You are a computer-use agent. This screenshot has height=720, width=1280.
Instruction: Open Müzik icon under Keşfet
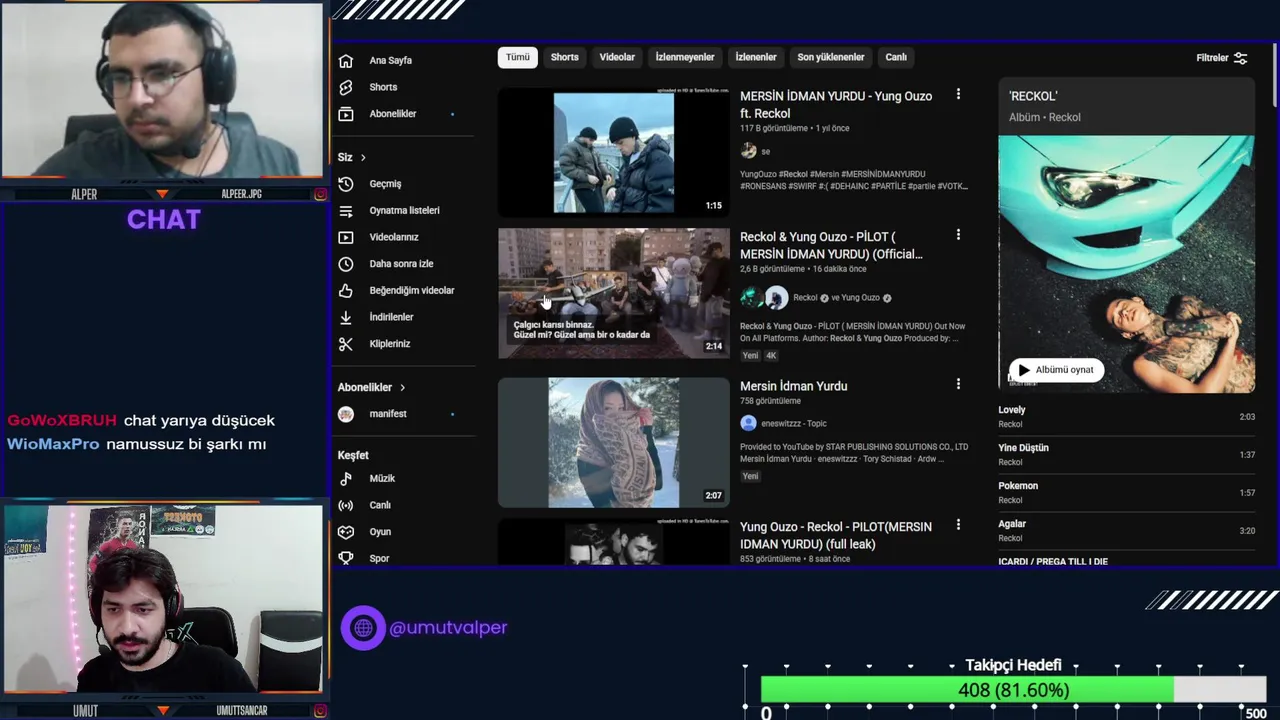coord(346,478)
